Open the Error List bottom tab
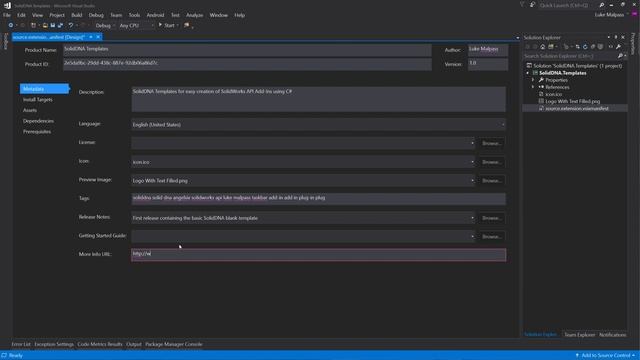Image resolution: width=640 pixels, height=360 pixels. tap(21, 344)
